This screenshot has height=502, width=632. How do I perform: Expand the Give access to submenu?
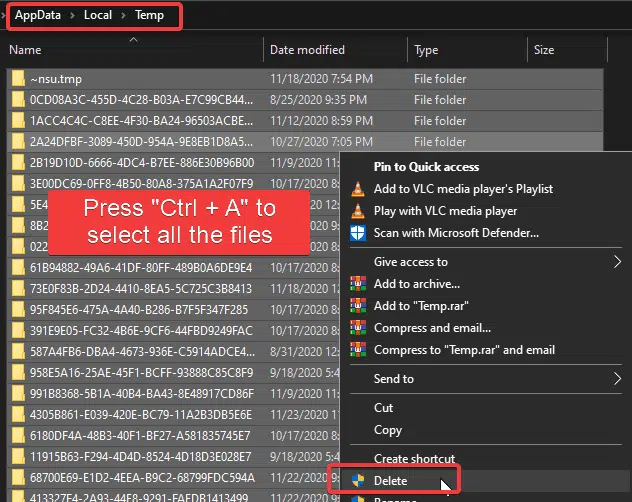point(616,262)
